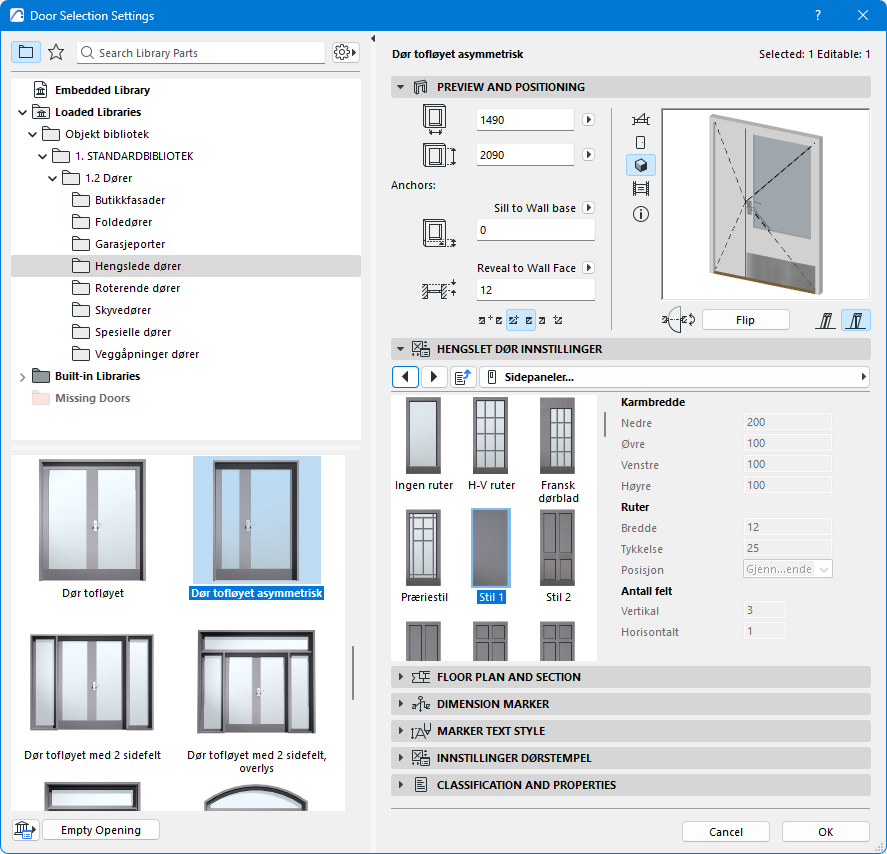Show preview picture filmstrip icon

640,188
